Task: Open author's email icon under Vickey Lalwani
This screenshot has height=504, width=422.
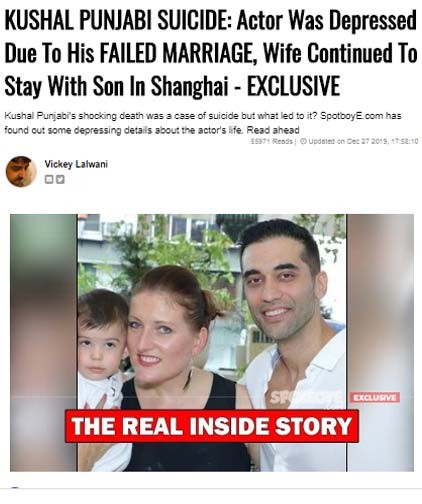Action: (49, 179)
